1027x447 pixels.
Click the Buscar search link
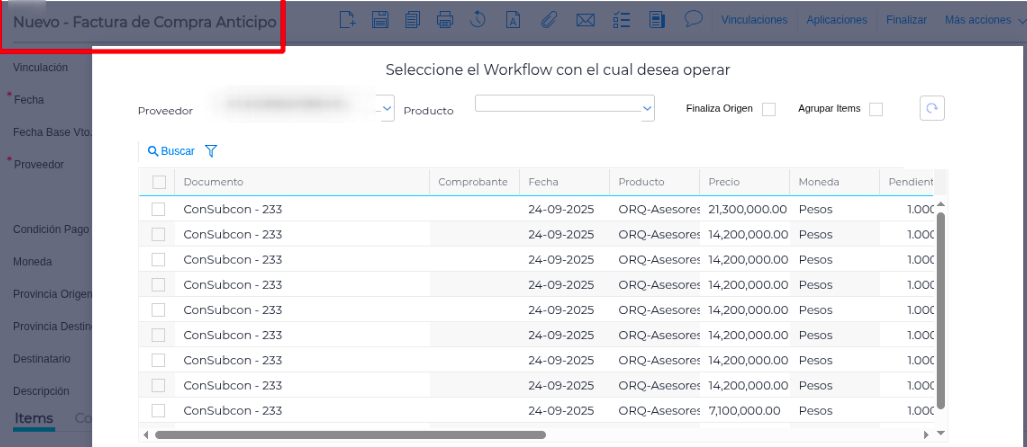(171, 151)
